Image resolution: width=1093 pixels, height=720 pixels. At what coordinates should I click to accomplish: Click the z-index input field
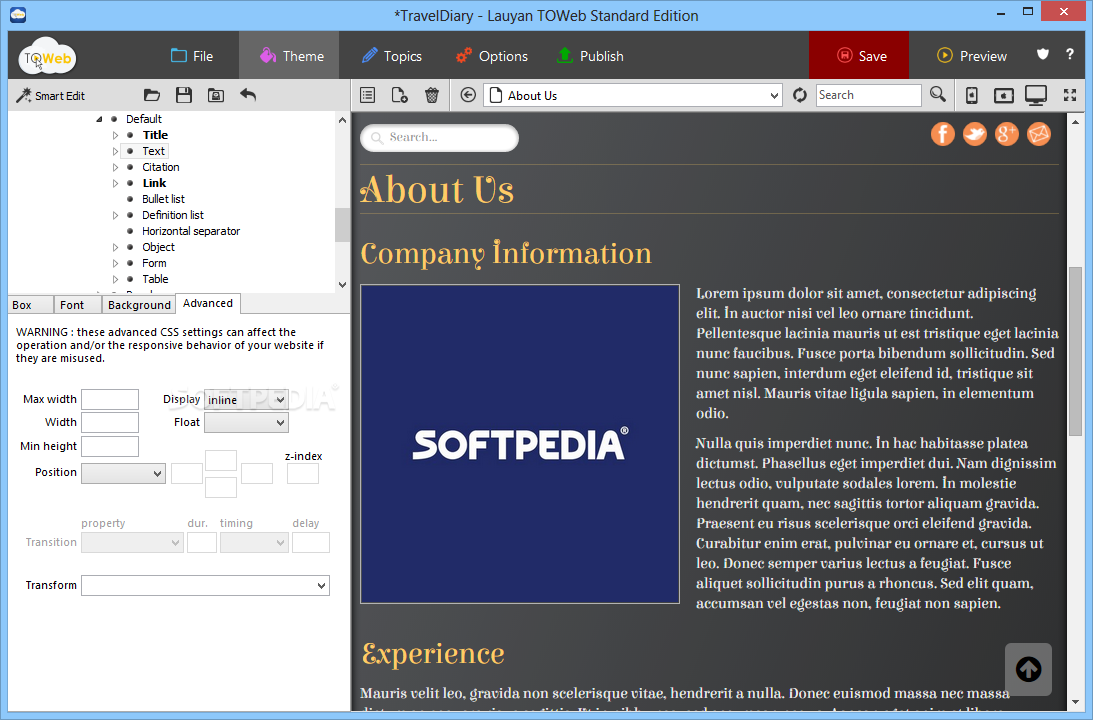(x=303, y=474)
